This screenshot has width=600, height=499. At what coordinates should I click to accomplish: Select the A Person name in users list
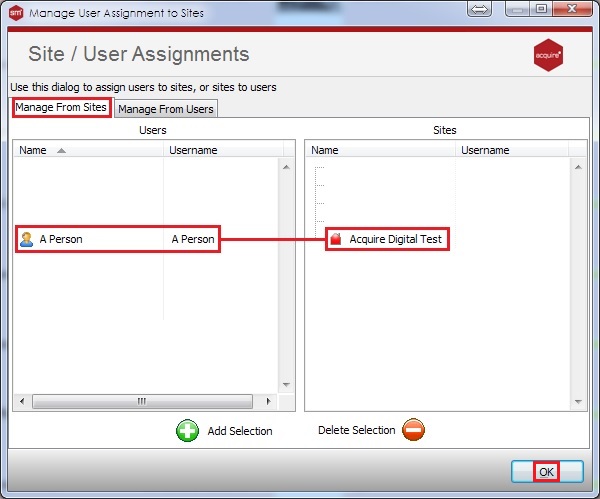tap(61, 240)
